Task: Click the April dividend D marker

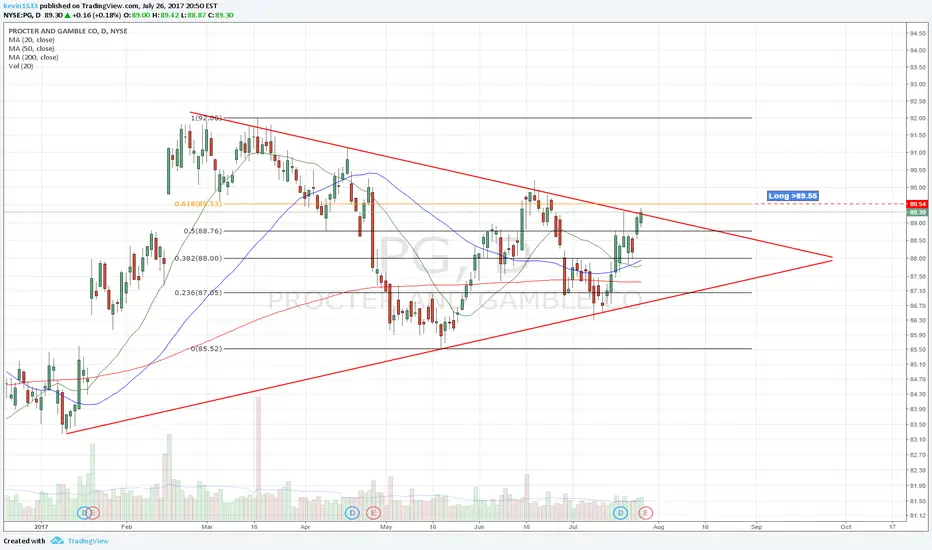Action: click(352, 513)
